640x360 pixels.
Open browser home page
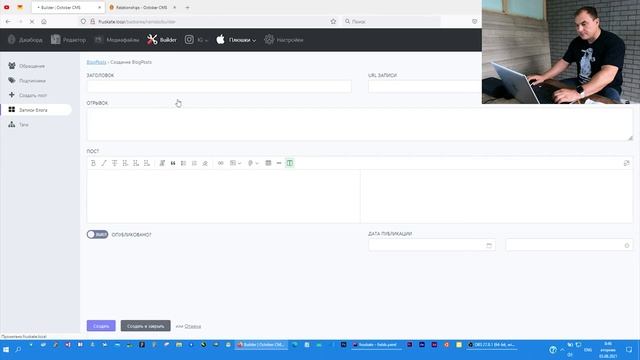[x=44, y=21]
